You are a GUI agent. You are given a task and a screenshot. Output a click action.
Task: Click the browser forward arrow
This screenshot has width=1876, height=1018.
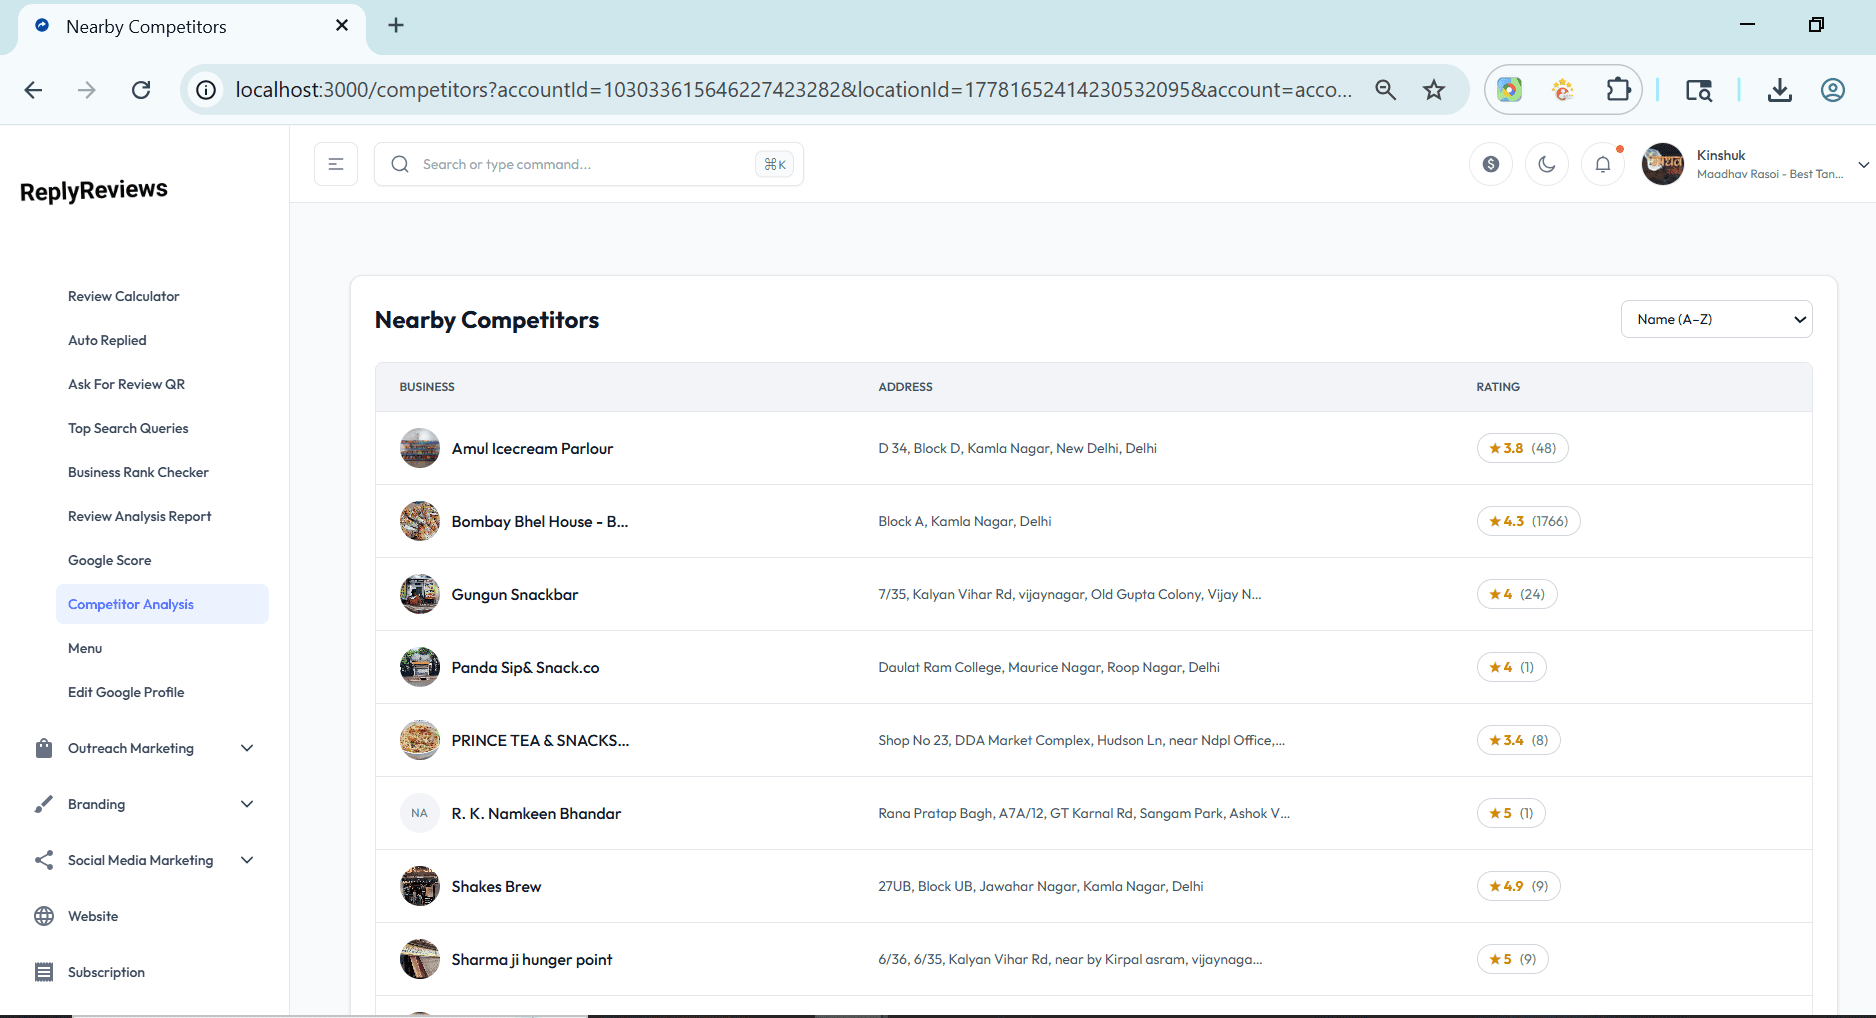(x=87, y=90)
